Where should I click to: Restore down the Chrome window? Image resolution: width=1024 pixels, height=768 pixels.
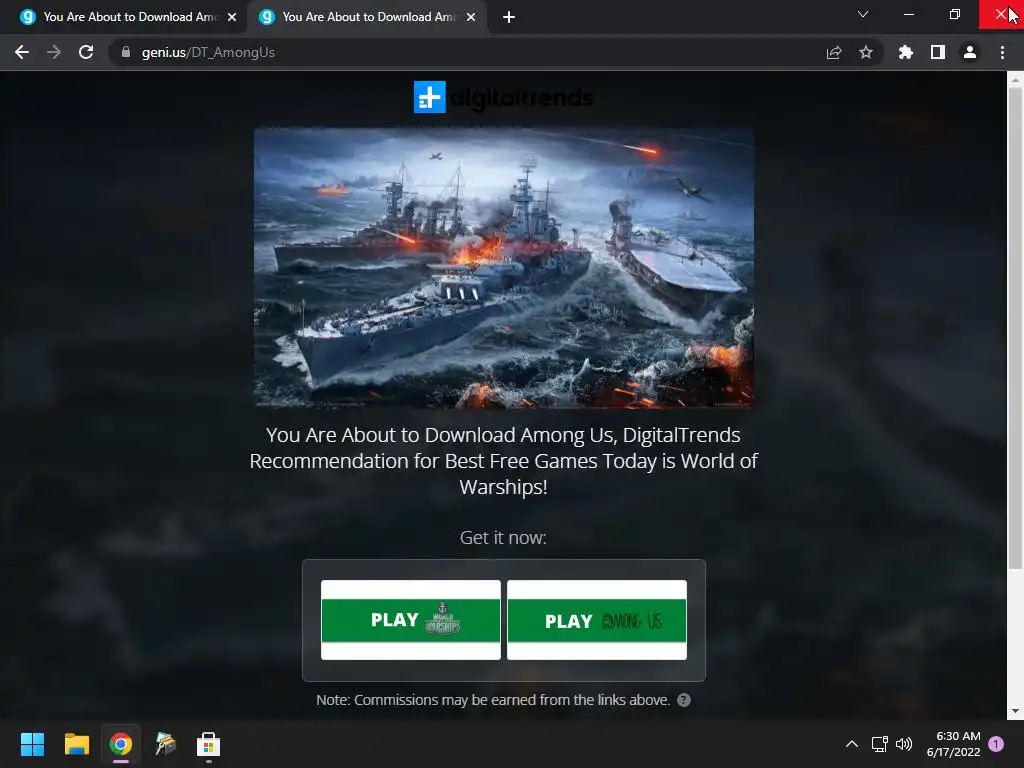[x=955, y=14]
